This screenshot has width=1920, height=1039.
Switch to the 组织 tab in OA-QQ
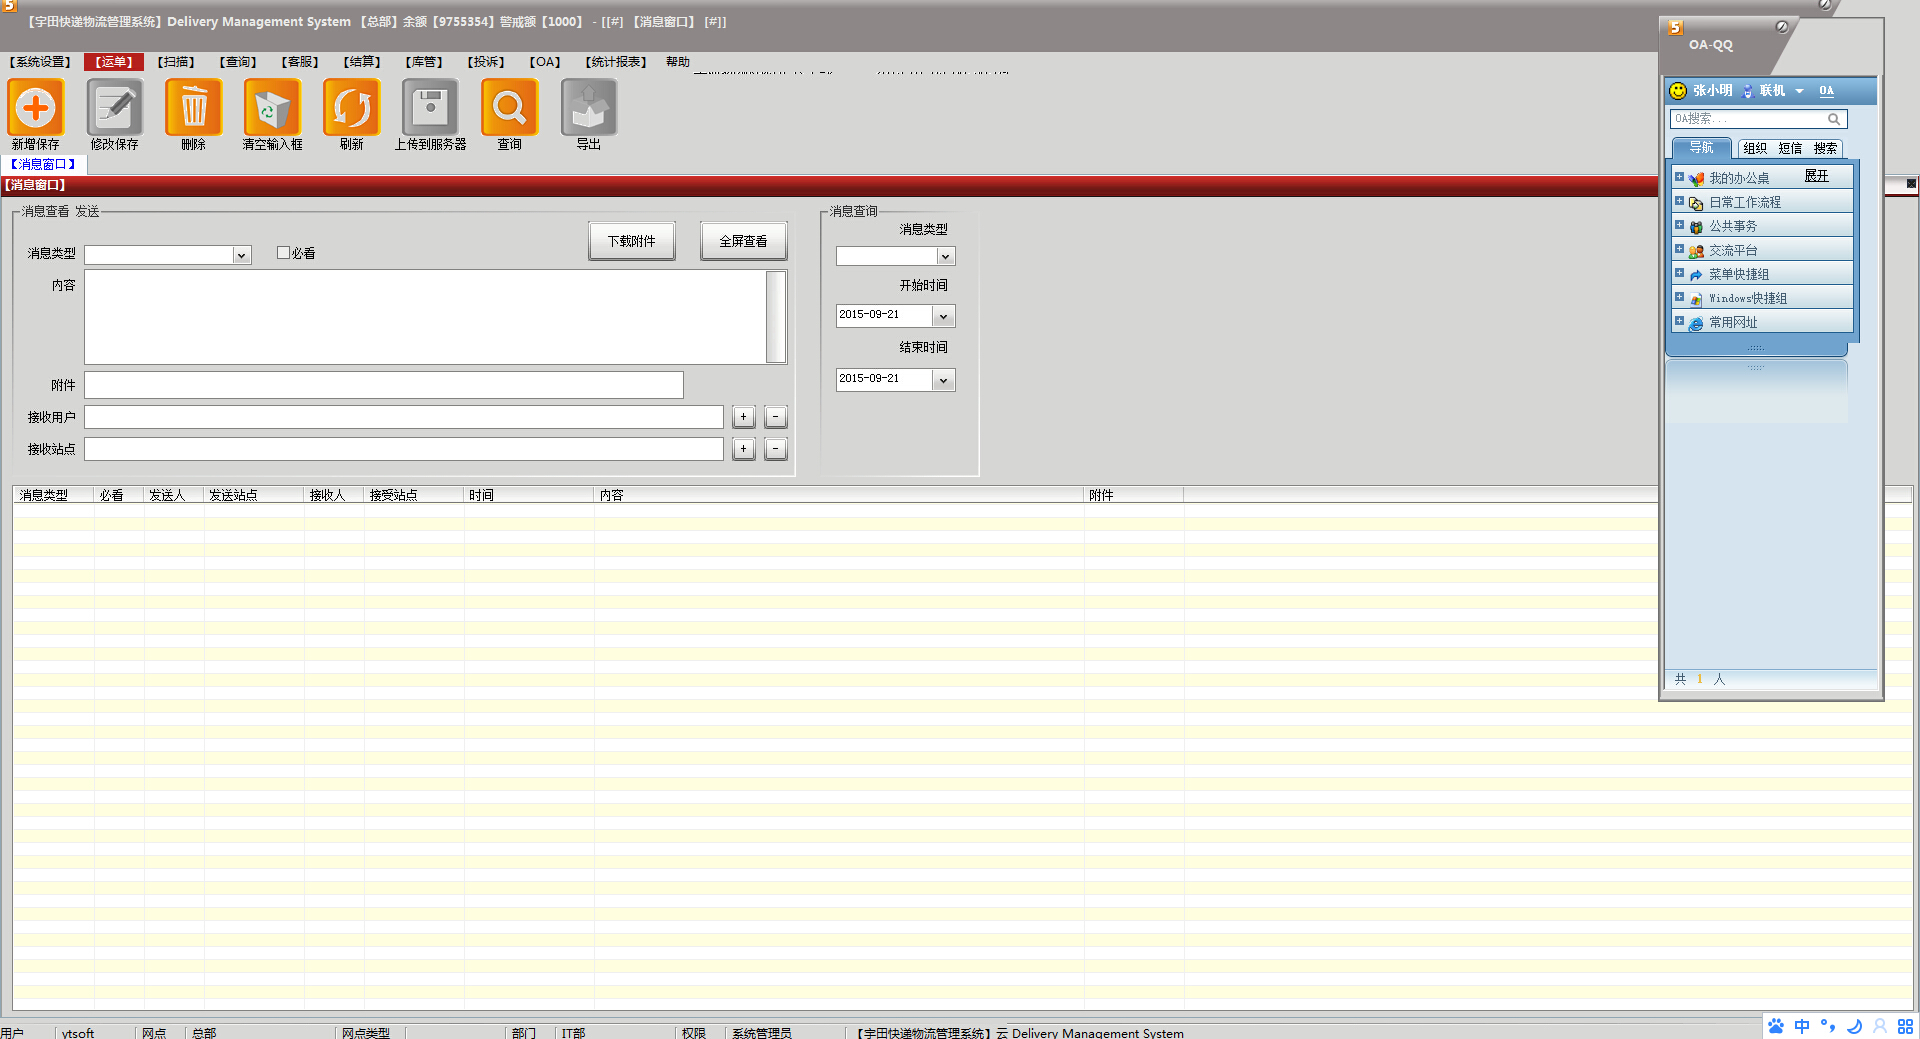1754,148
